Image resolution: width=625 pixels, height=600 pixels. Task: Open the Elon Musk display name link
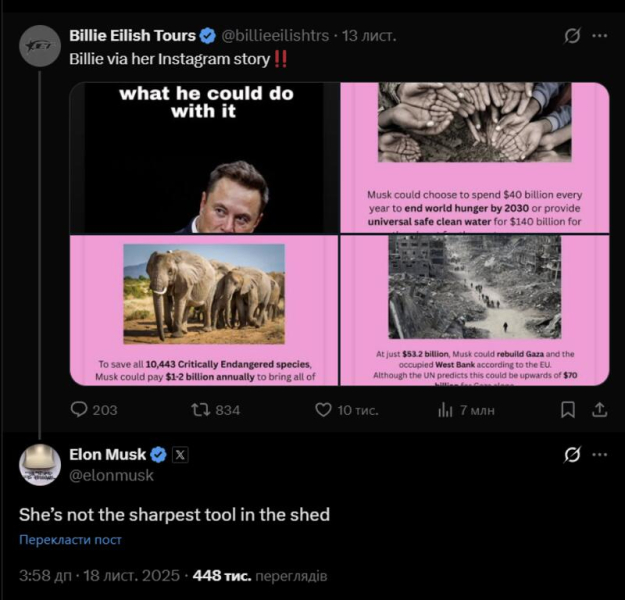tap(107, 454)
